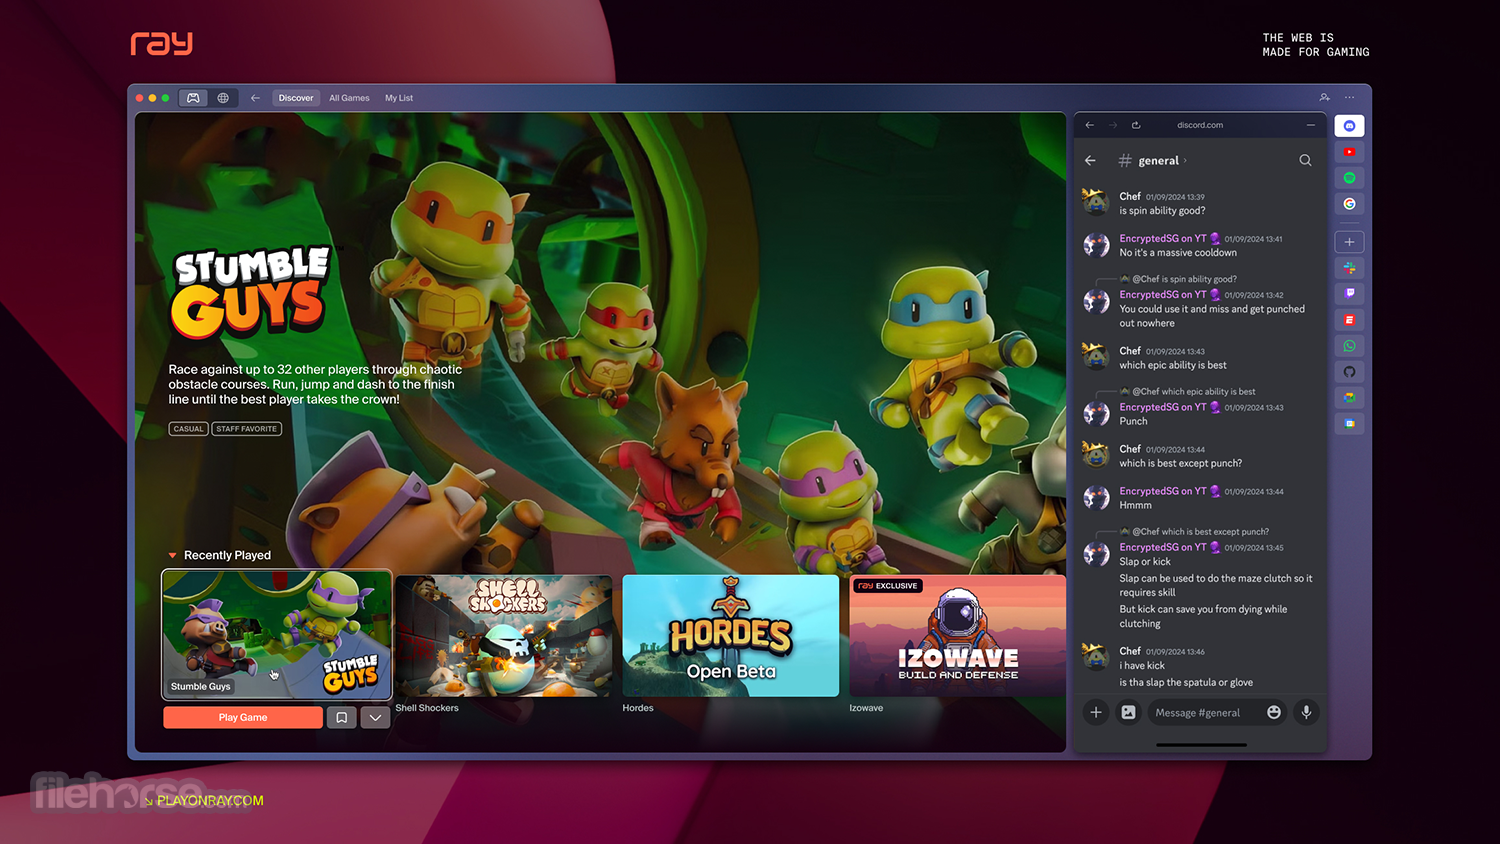Click the Stumble Guys hero logo

[250, 292]
